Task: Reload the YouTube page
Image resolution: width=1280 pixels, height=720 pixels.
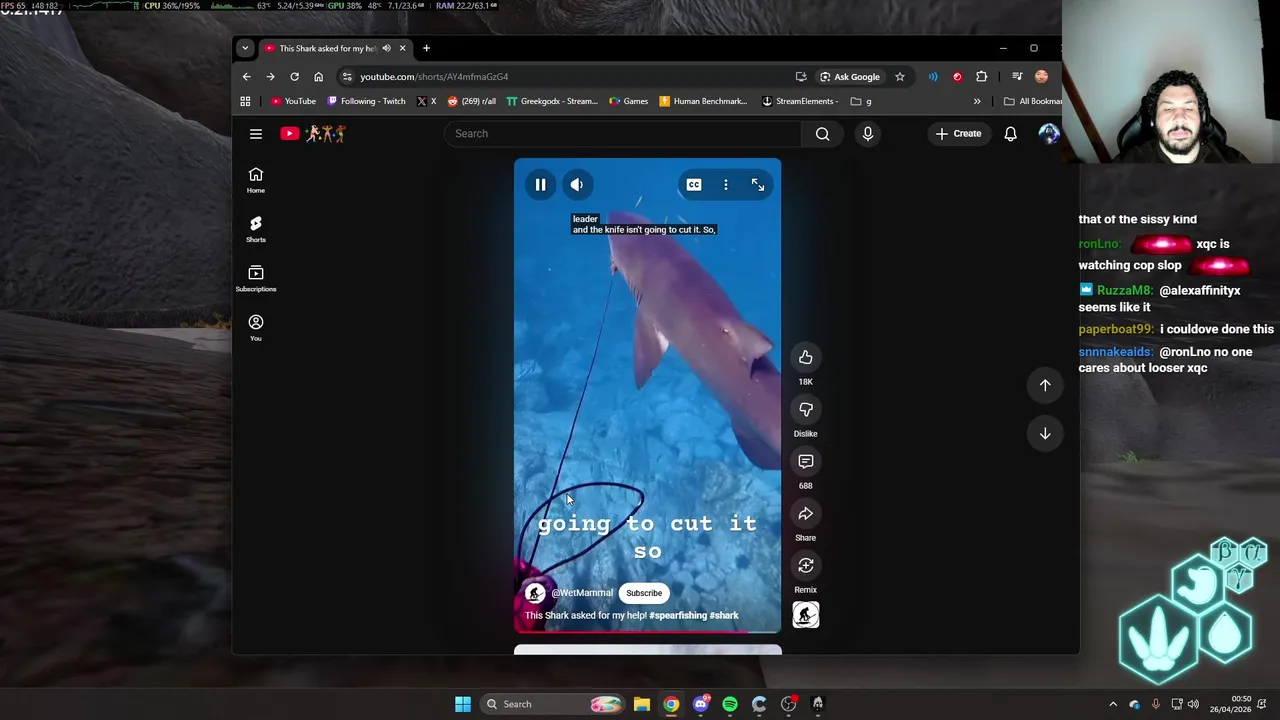Action: 294,76
